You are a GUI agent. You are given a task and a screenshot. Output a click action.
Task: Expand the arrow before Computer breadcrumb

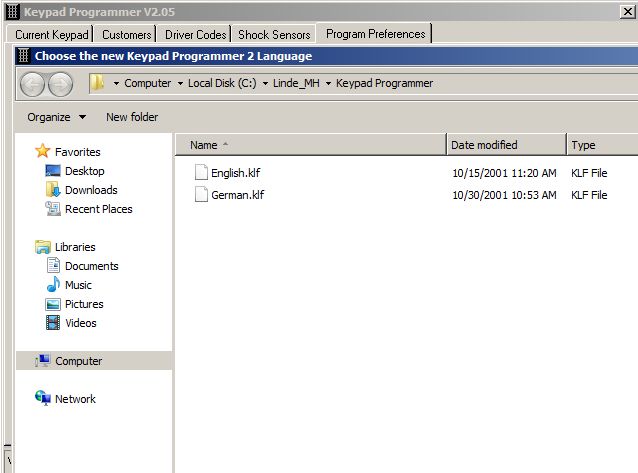pyautogui.click(x=116, y=83)
